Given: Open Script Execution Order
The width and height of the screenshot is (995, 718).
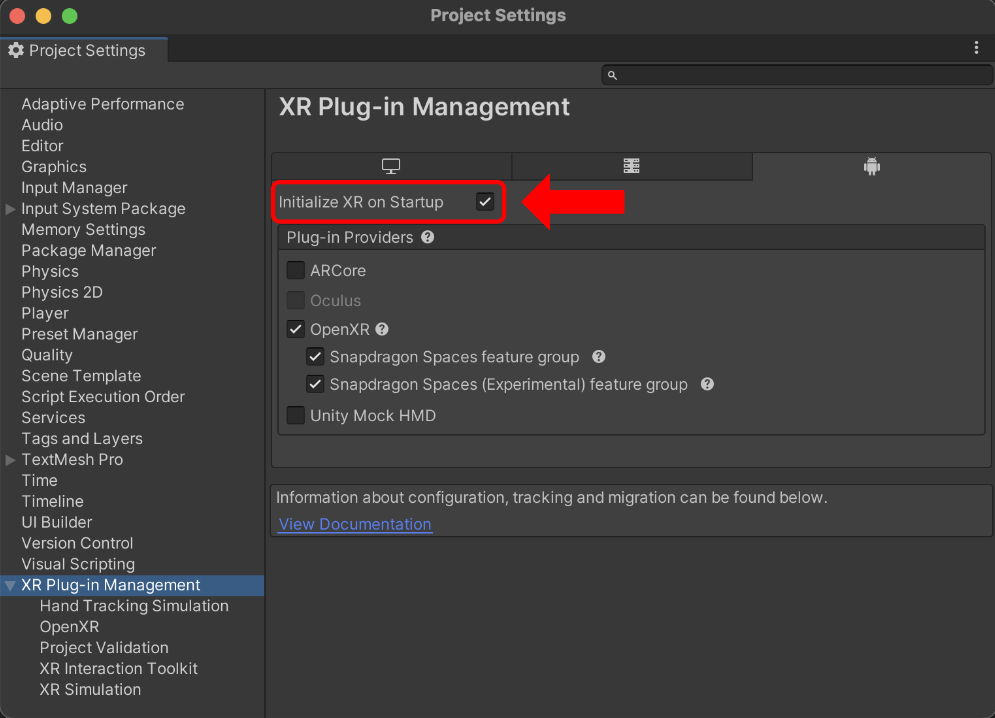Looking at the screenshot, I should click(x=103, y=397).
